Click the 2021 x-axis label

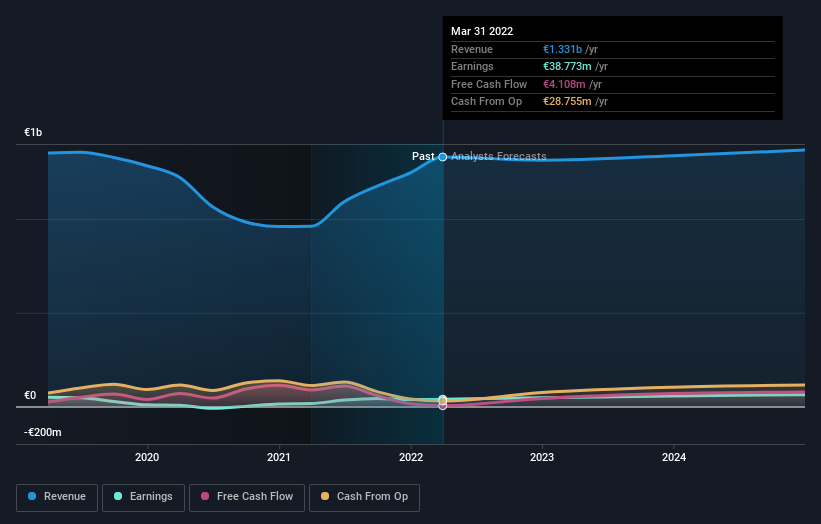pos(279,457)
